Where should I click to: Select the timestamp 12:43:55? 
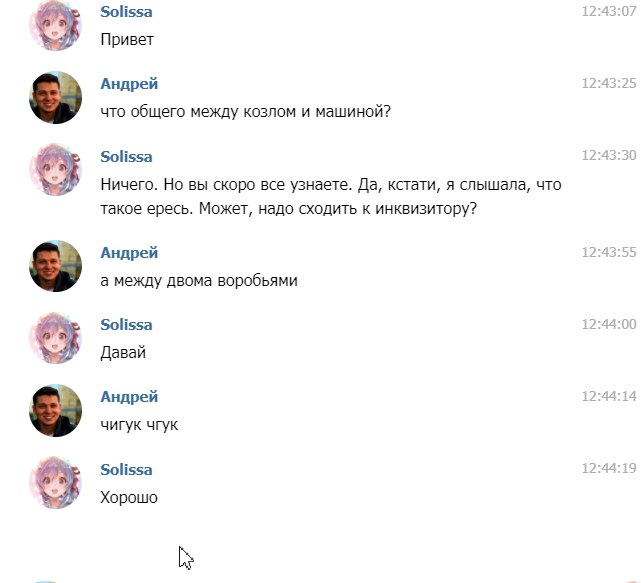coord(609,252)
